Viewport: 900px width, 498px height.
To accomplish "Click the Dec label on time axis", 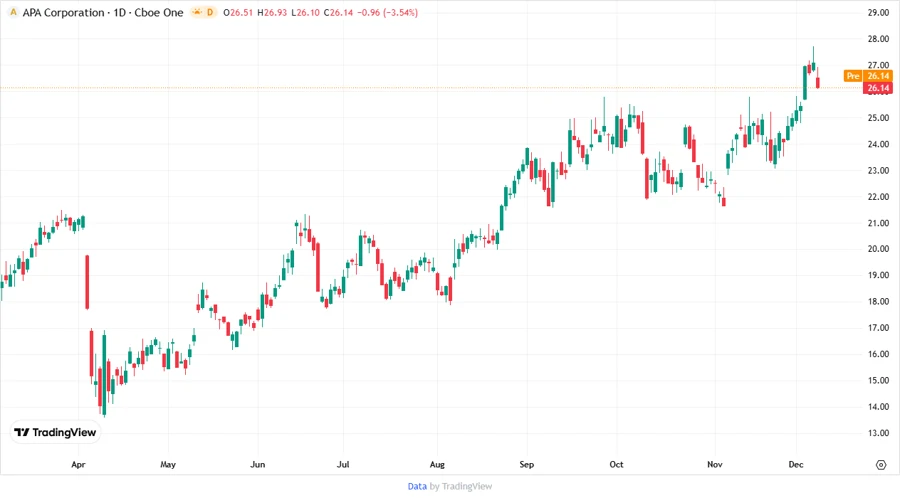I will (x=796, y=465).
